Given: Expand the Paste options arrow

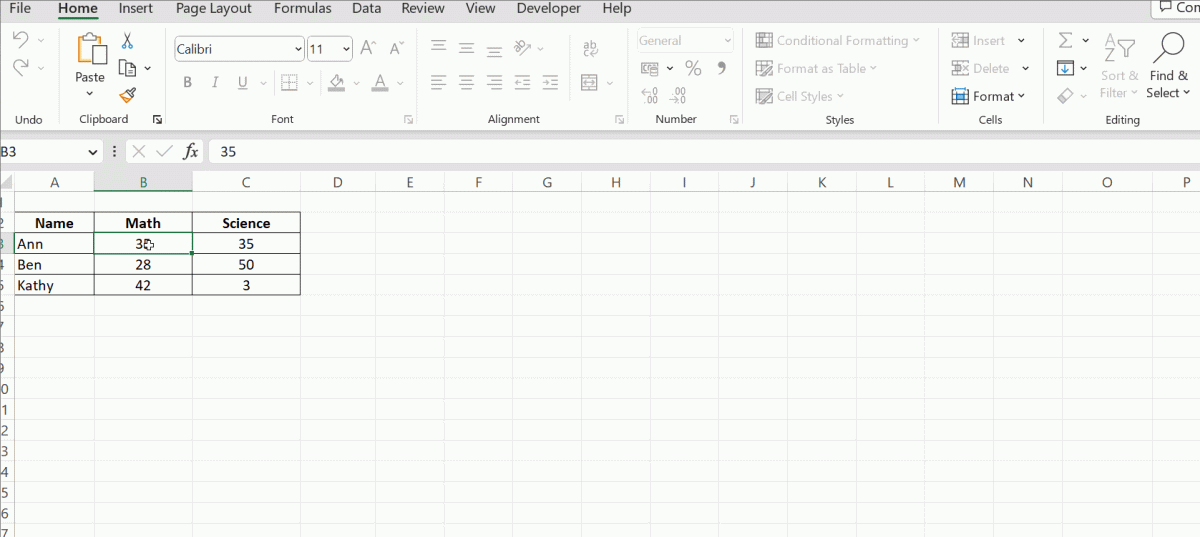Looking at the screenshot, I should 90,94.
